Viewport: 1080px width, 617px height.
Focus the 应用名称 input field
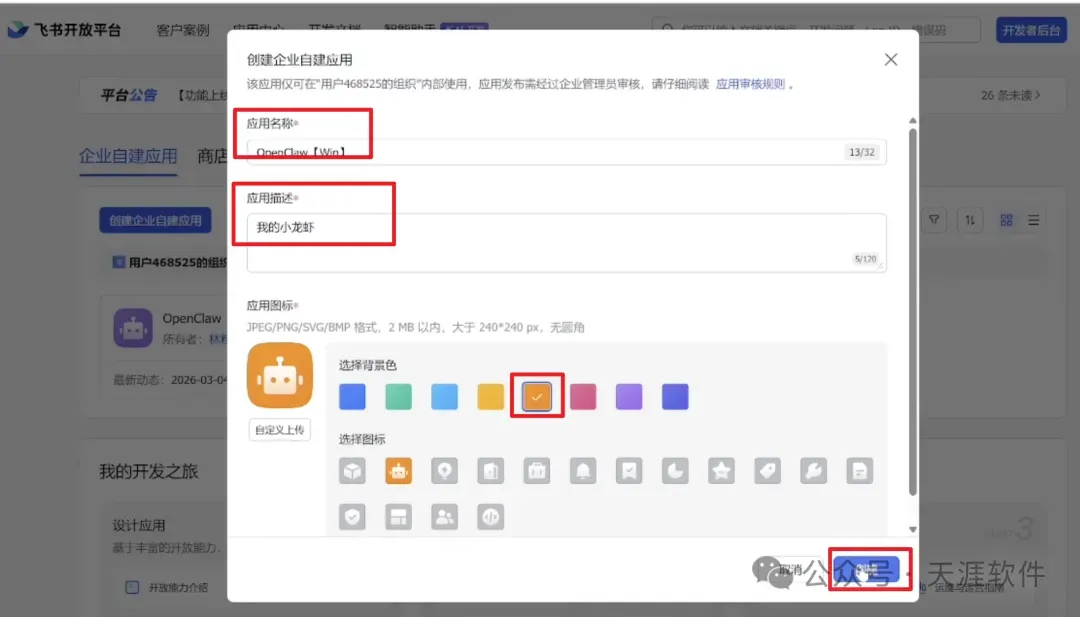(x=566, y=152)
